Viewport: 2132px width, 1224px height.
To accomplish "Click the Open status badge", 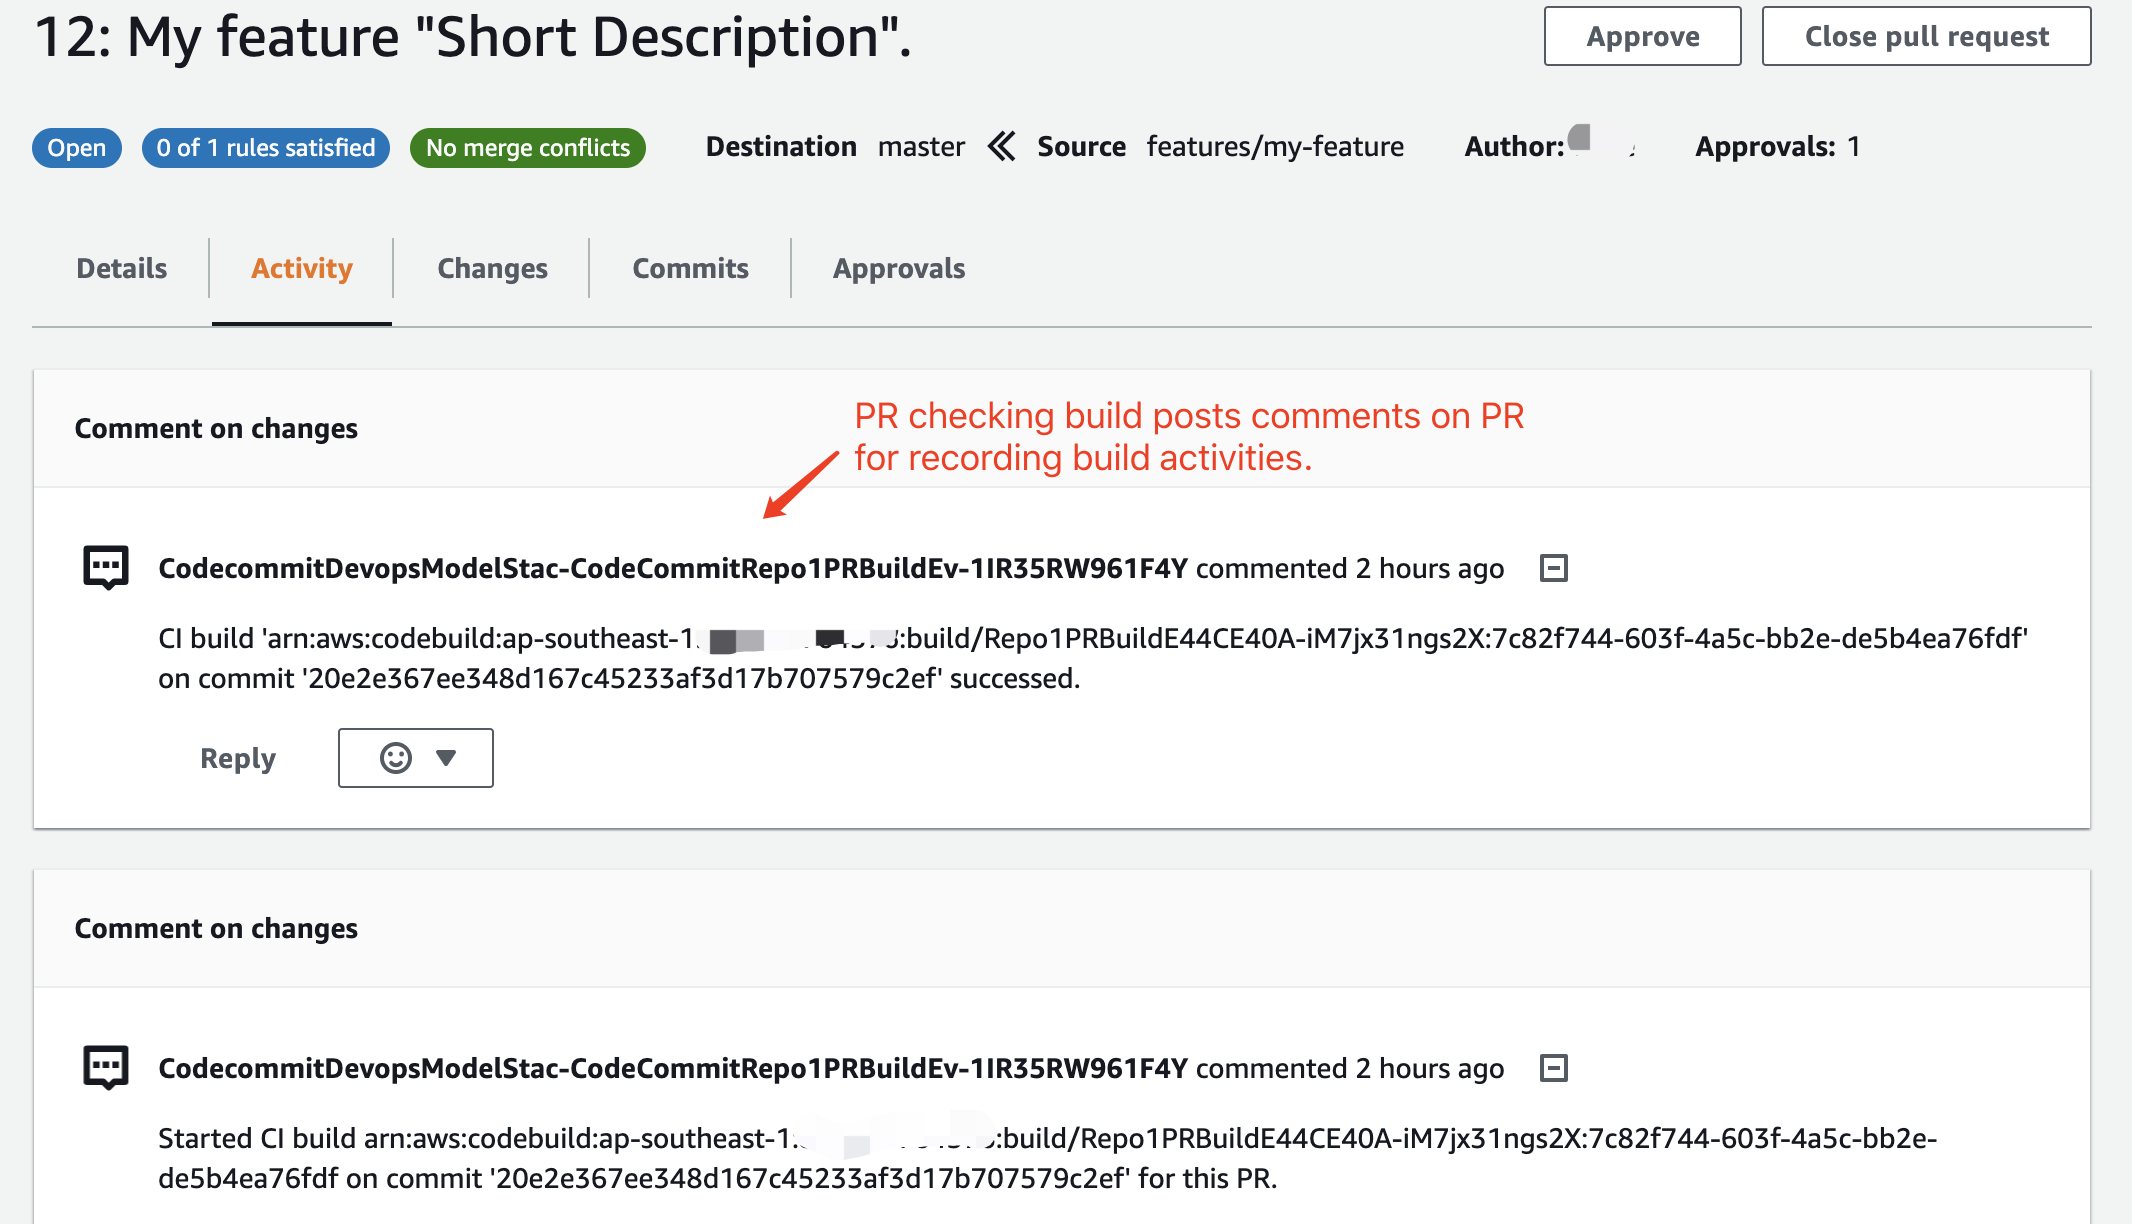I will 76,148.
